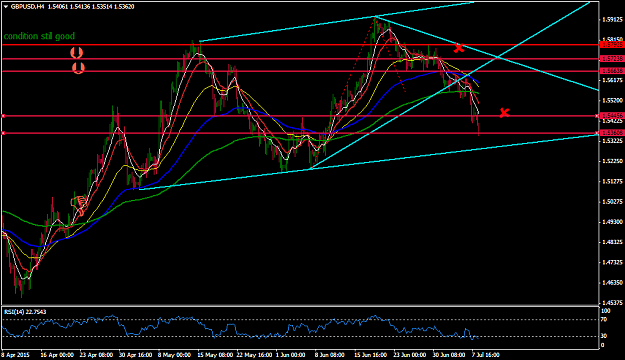Click the 1.54061 open price value
This screenshot has height=360, width=625.
tap(58, 6)
